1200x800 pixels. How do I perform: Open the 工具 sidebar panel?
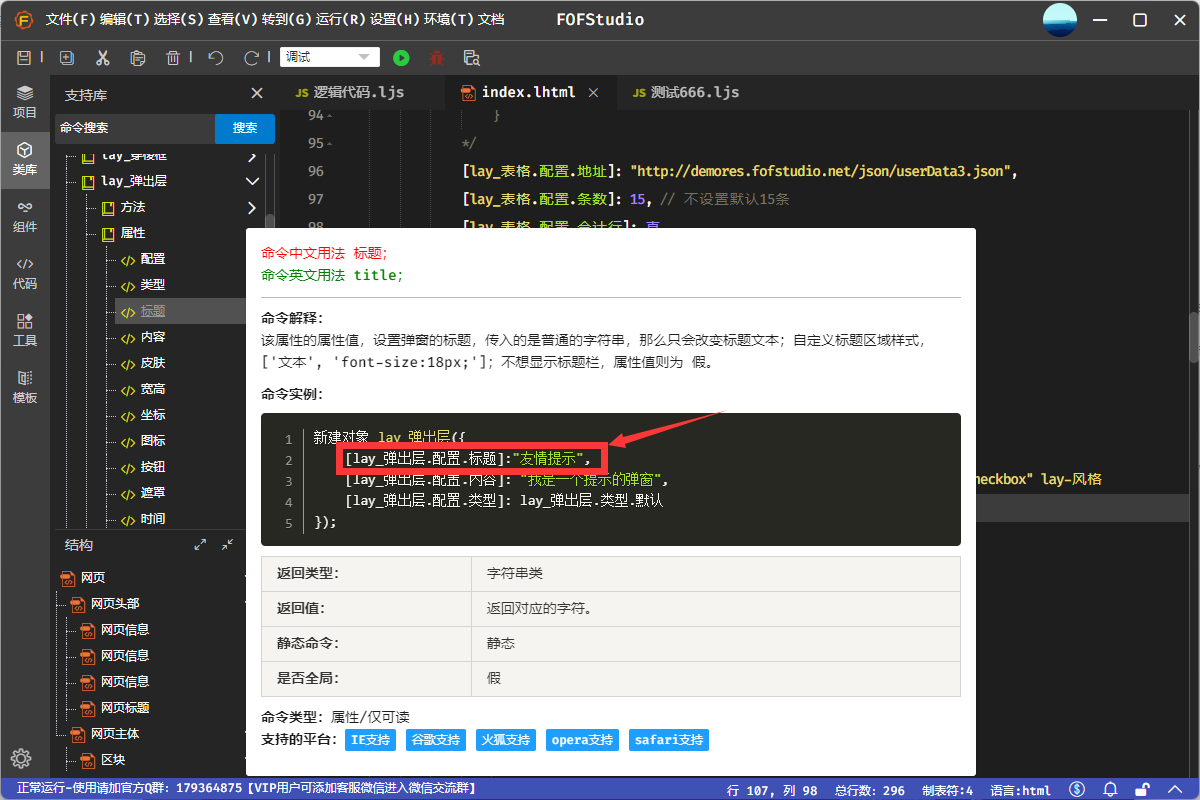click(25, 329)
